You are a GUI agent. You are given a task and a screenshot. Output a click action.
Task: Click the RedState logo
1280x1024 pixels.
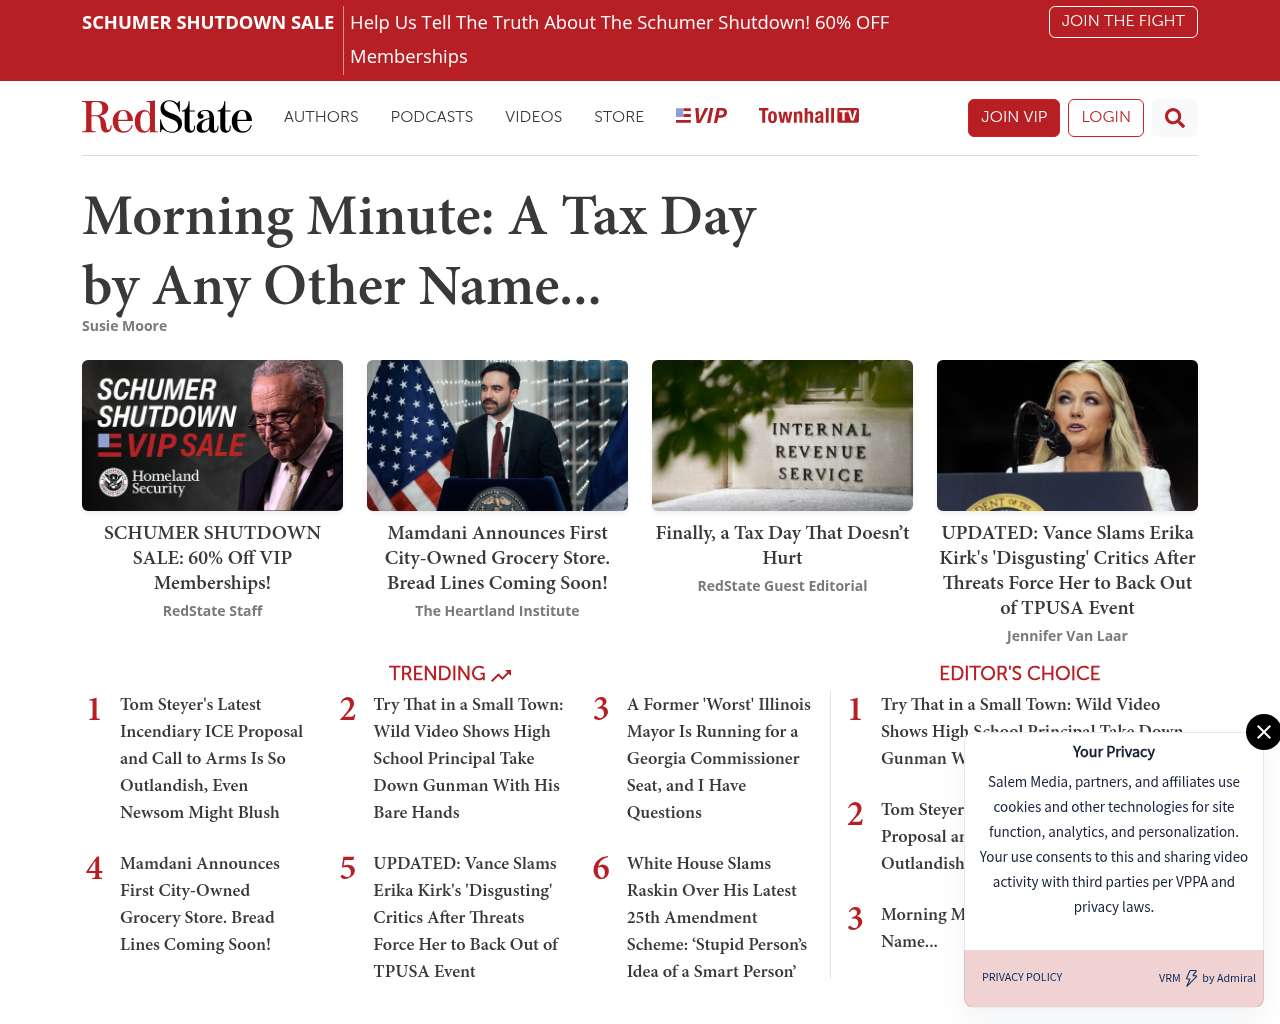167,117
